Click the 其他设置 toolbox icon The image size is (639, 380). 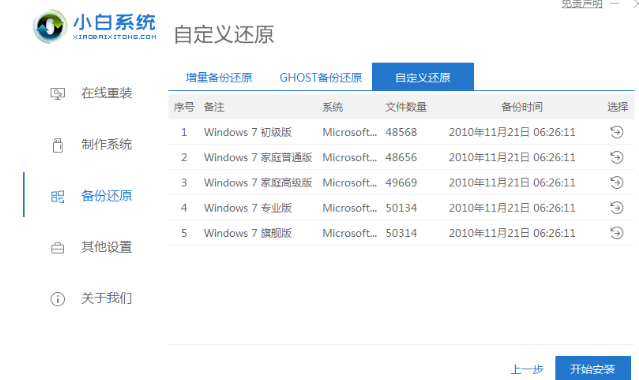coord(57,248)
